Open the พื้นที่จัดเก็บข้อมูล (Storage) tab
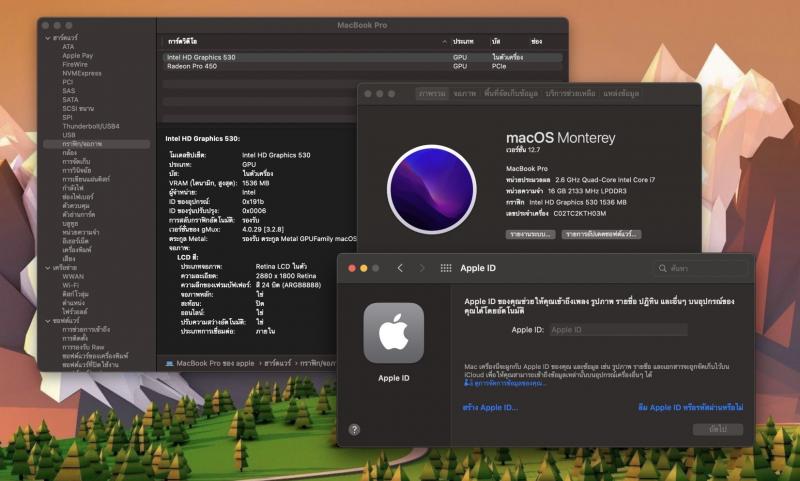 click(x=511, y=93)
